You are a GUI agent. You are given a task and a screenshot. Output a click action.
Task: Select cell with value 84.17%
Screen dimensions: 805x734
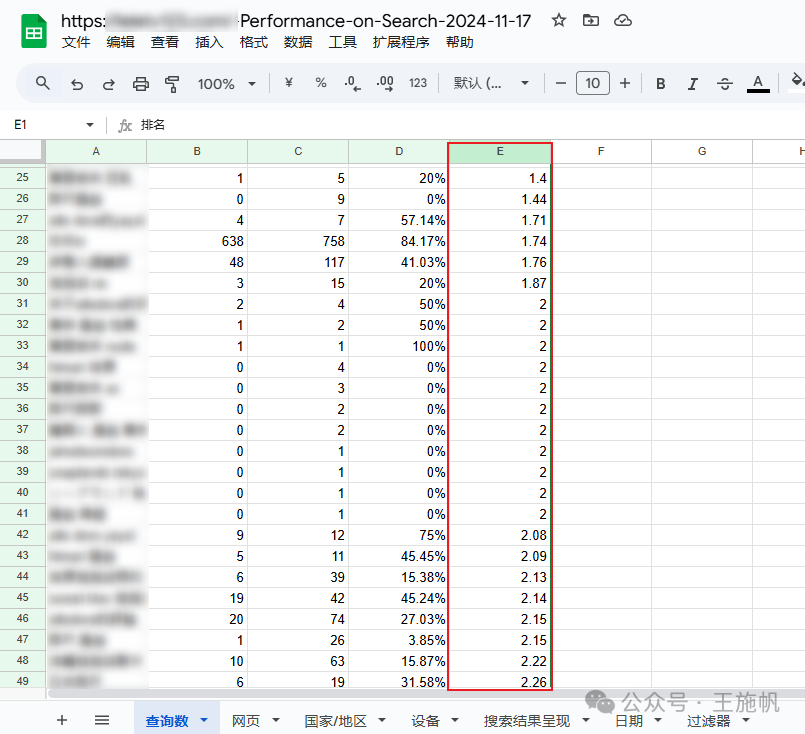click(x=398, y=241)
